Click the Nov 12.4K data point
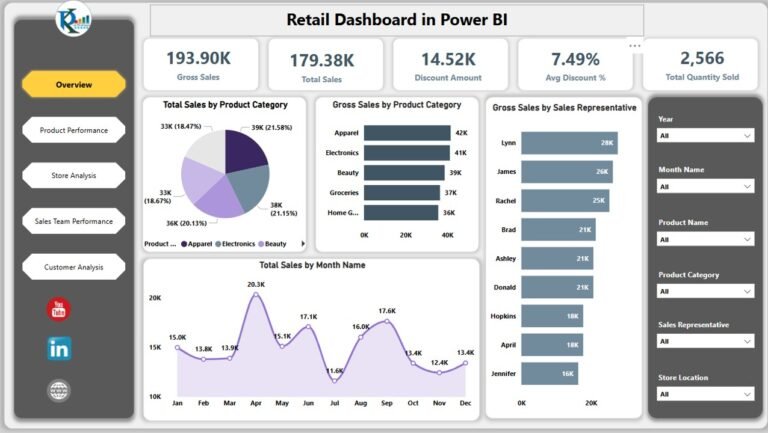 coord(439,373)
